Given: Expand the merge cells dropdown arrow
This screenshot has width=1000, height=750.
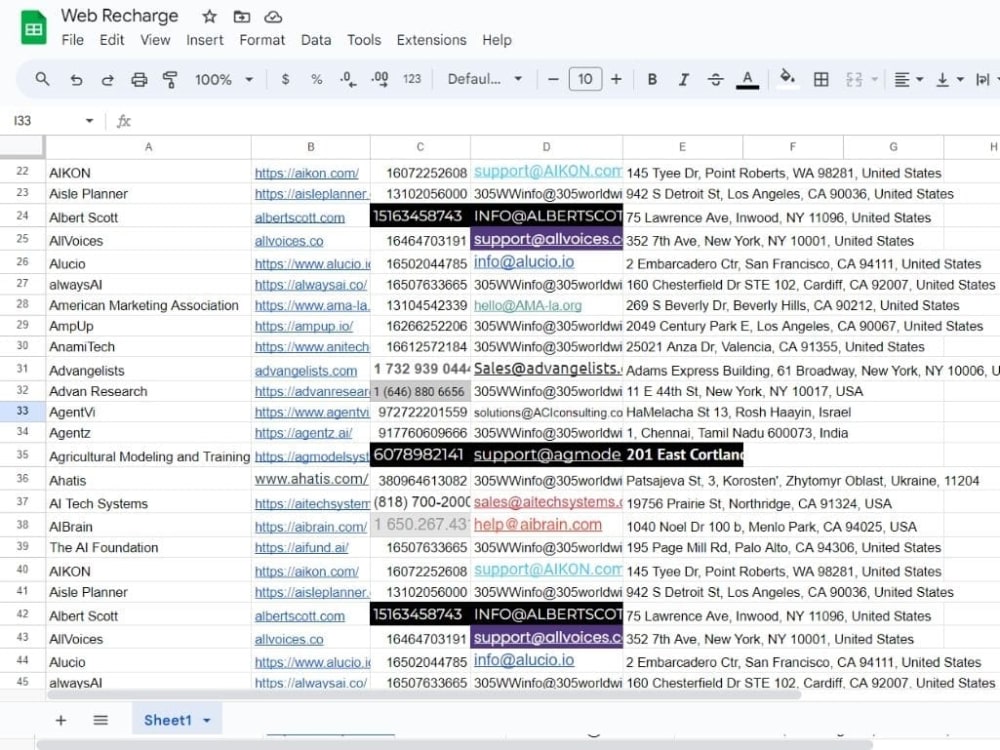Looking at the screenshot, I should 874,79.
